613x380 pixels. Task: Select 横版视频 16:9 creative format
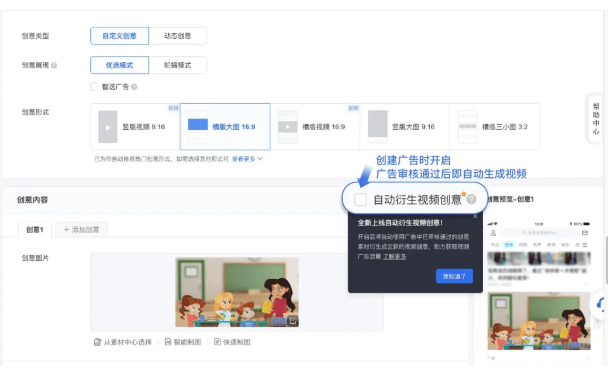click(x=315, y=127)
